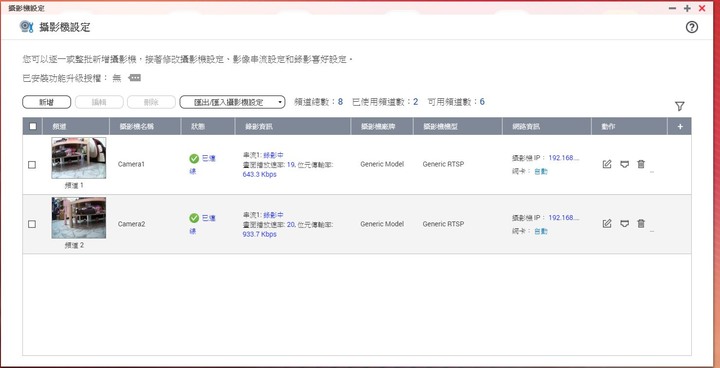Image resolution: width=720 pixels, height=368 pixels.
Task: Maximize the 攝影機設定 window with plus
Action: pyautogui.click(x=687, y=8)
